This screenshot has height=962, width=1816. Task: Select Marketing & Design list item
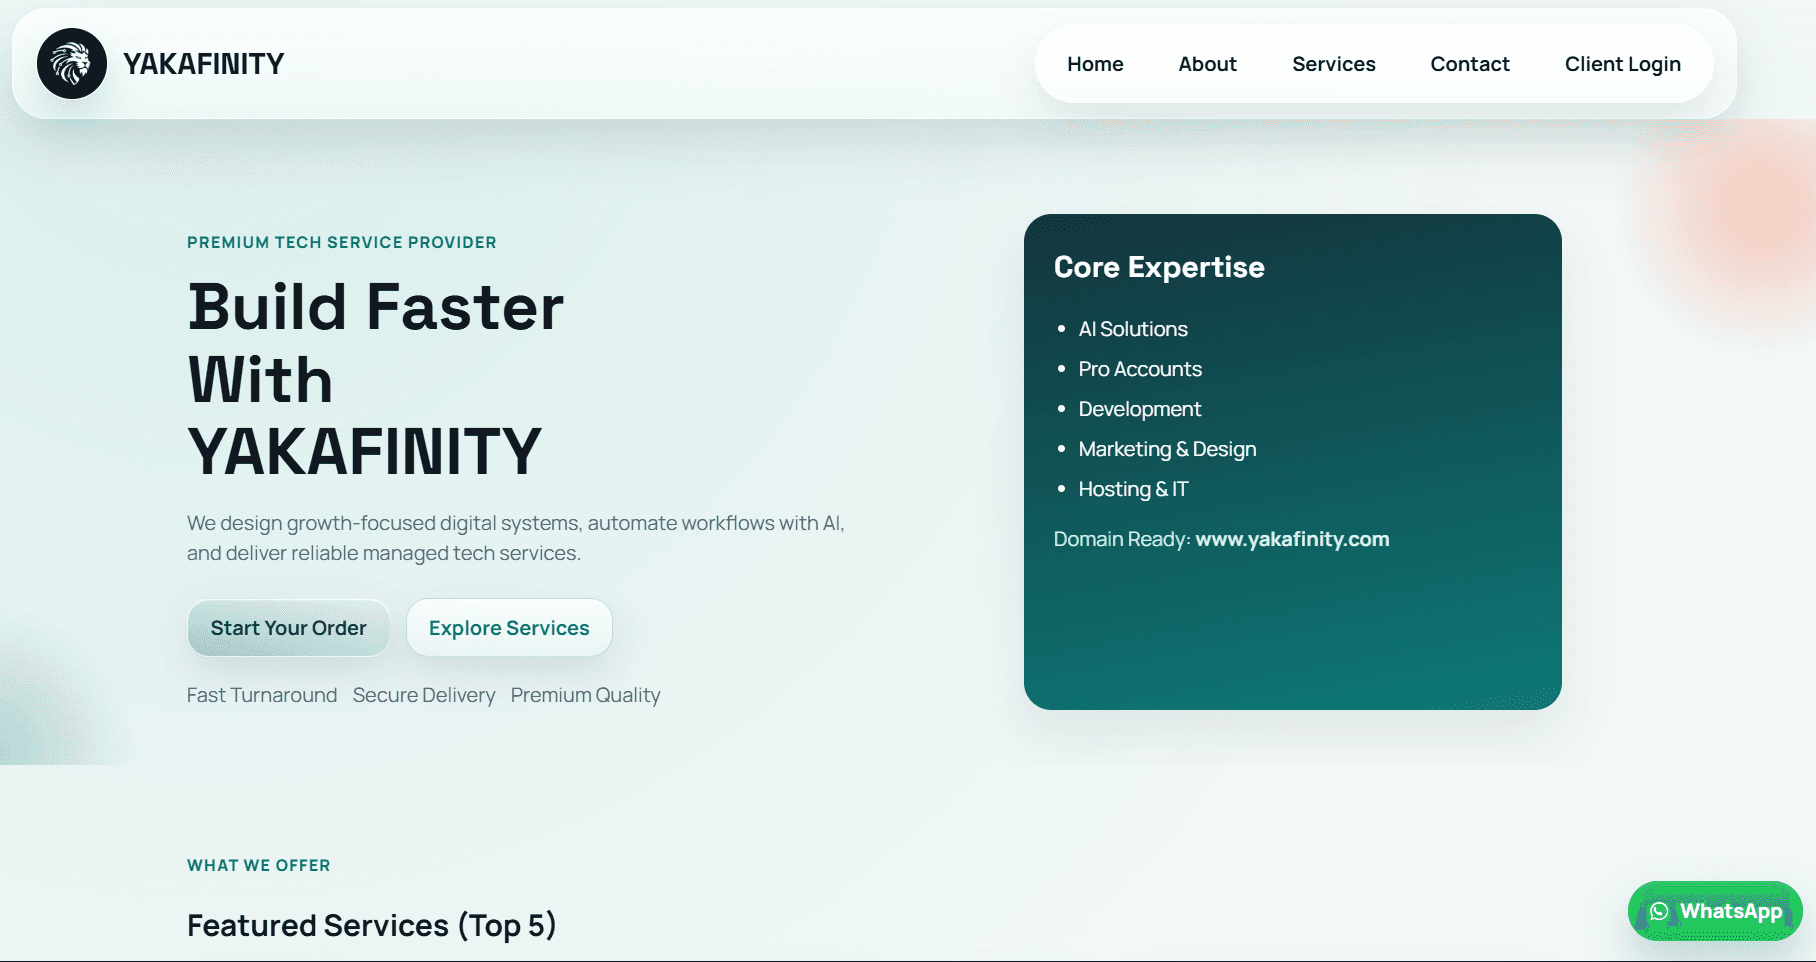click(1167, 449)
